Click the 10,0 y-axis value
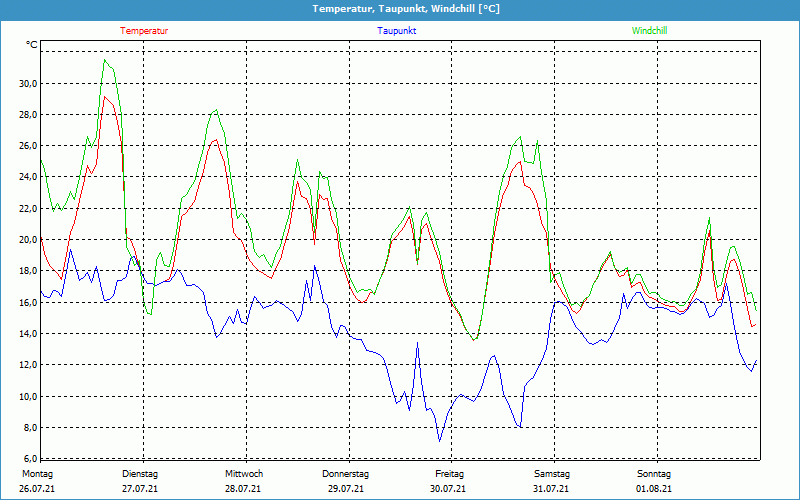The height and width of the screenshot is (500, 800). pos(28,396)
